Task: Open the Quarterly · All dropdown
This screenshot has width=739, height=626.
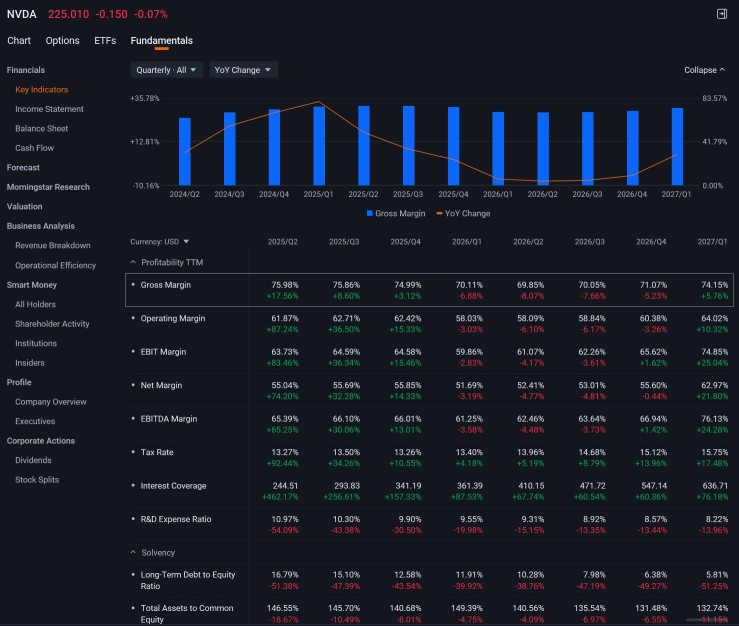Action: click(166, 70)
